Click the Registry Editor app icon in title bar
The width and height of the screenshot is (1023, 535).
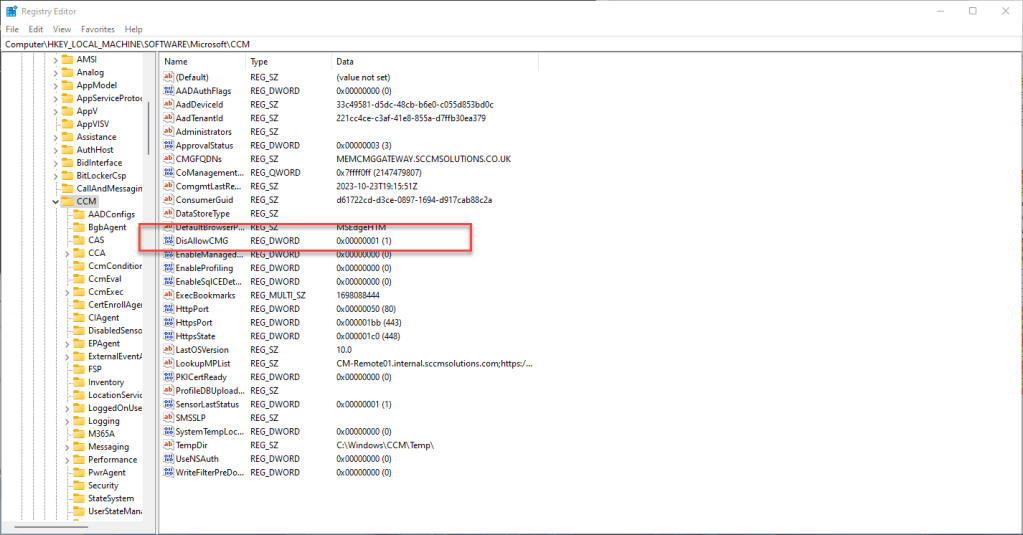pos(10,11)
